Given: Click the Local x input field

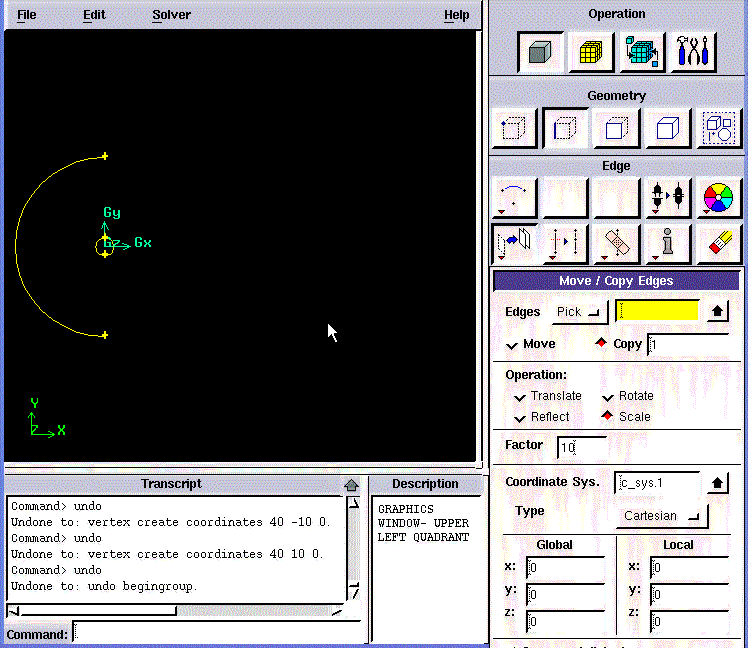Looking at the screenshot, I should [x=689, y=567].
